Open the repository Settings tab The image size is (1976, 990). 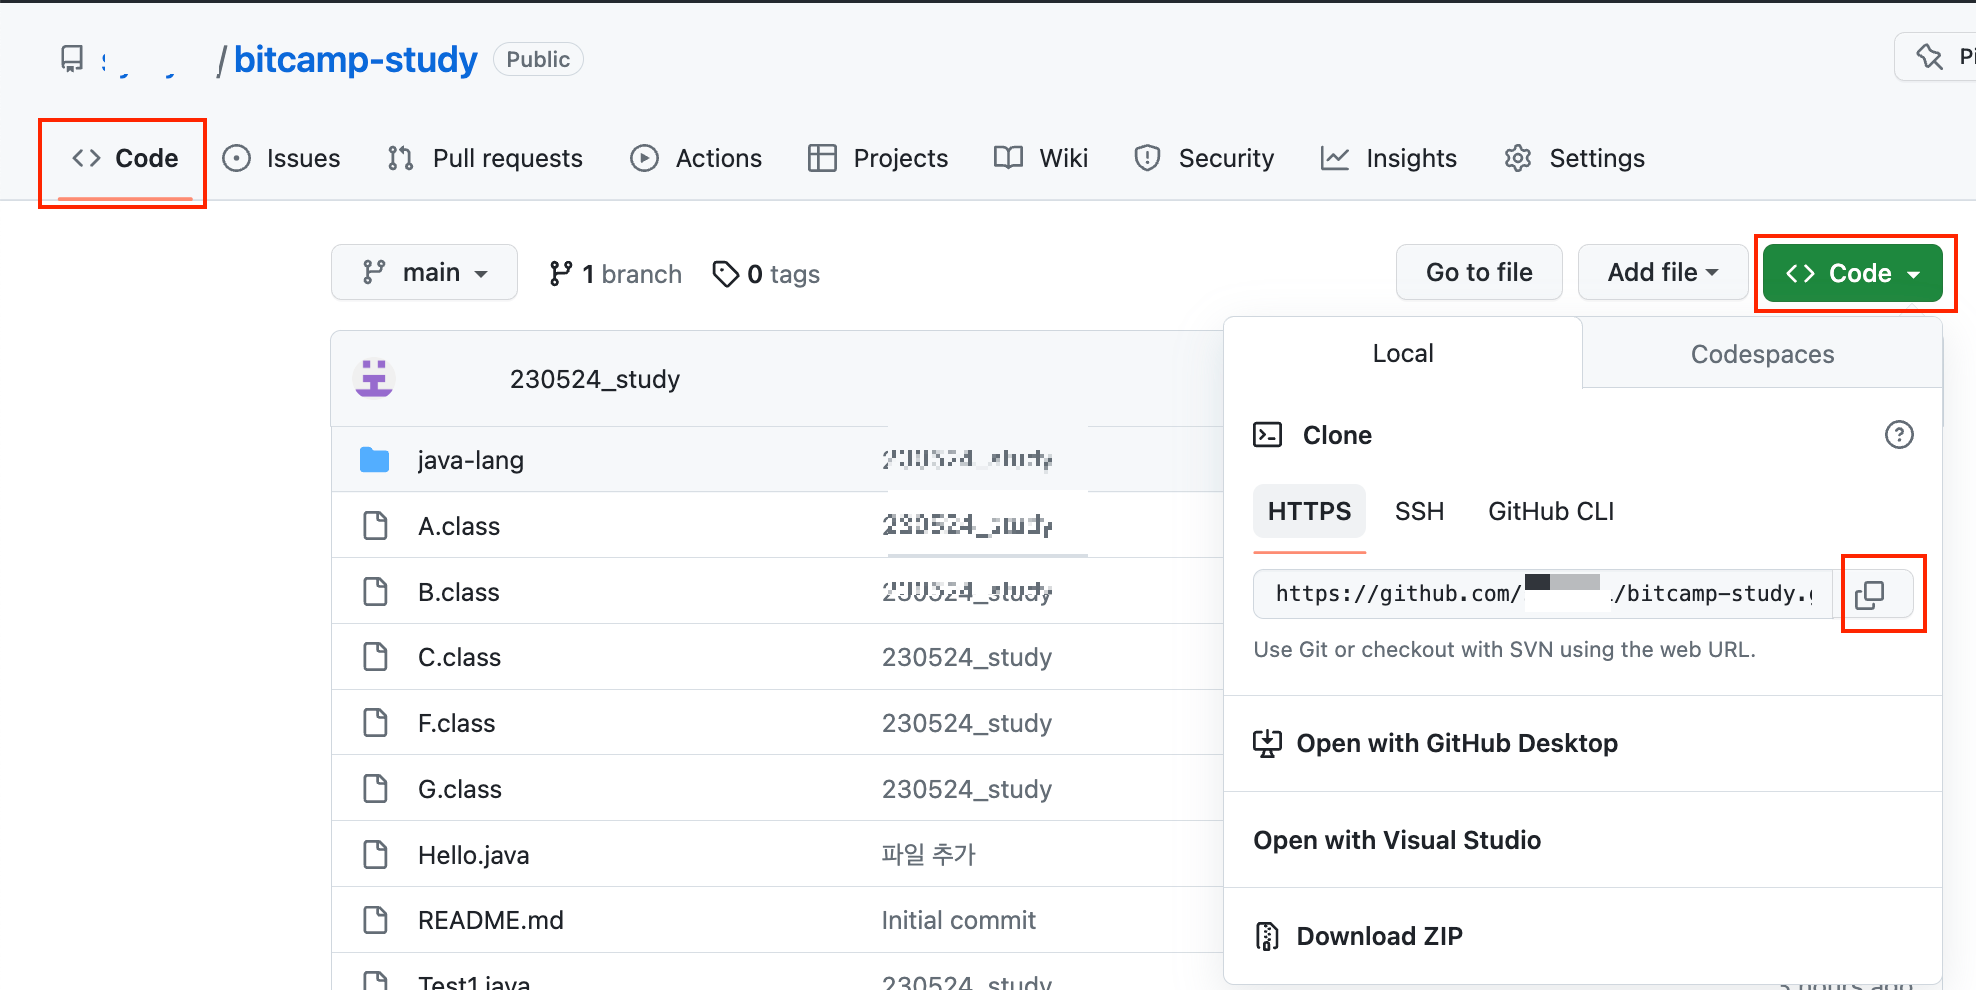1575,158
